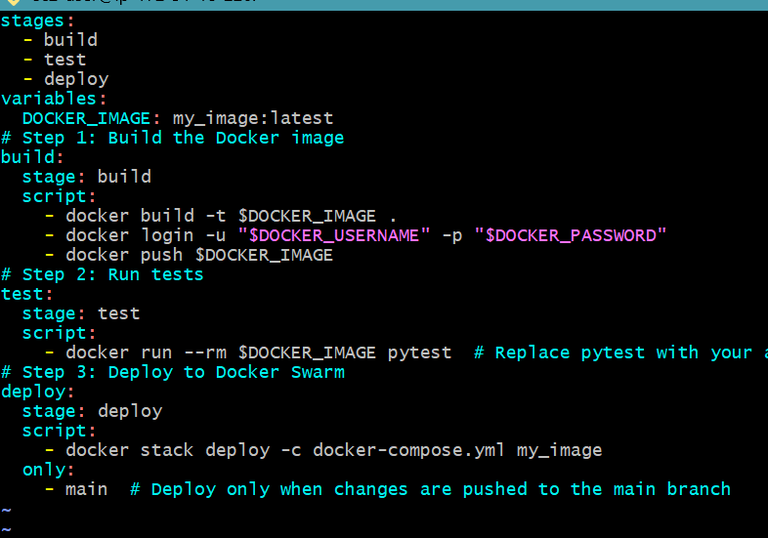Click the comment 'Step 2: Run tests'
This screenshot has height=538, width=768.
[x=113, y=274]
